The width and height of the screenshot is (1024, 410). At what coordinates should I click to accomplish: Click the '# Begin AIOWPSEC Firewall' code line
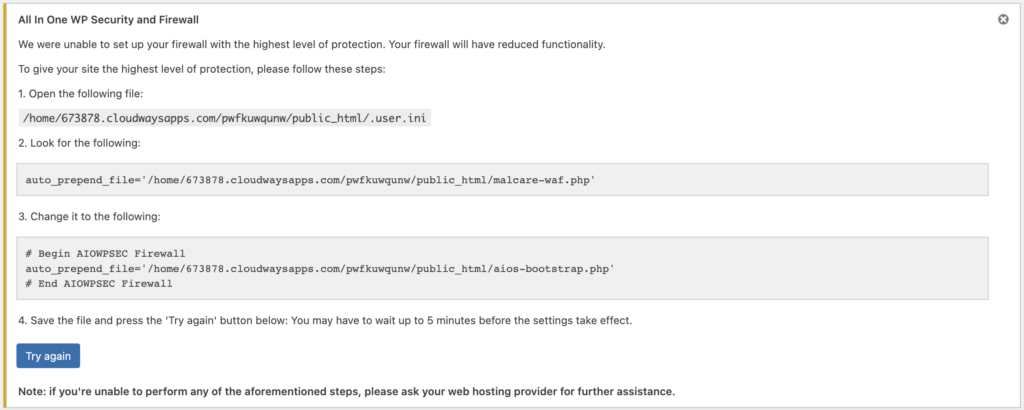point(105,253)
